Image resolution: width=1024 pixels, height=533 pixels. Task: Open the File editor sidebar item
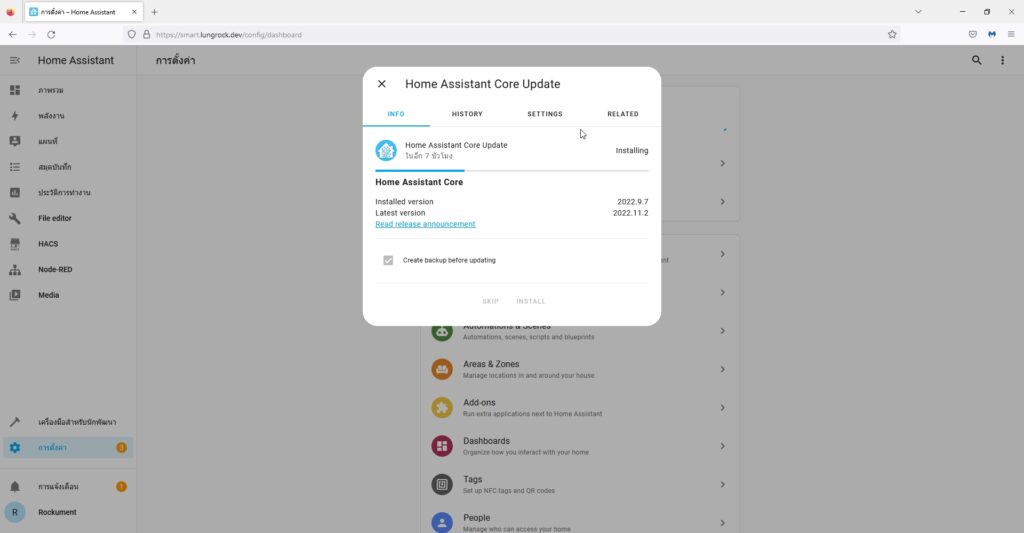(x=68, y=218)
